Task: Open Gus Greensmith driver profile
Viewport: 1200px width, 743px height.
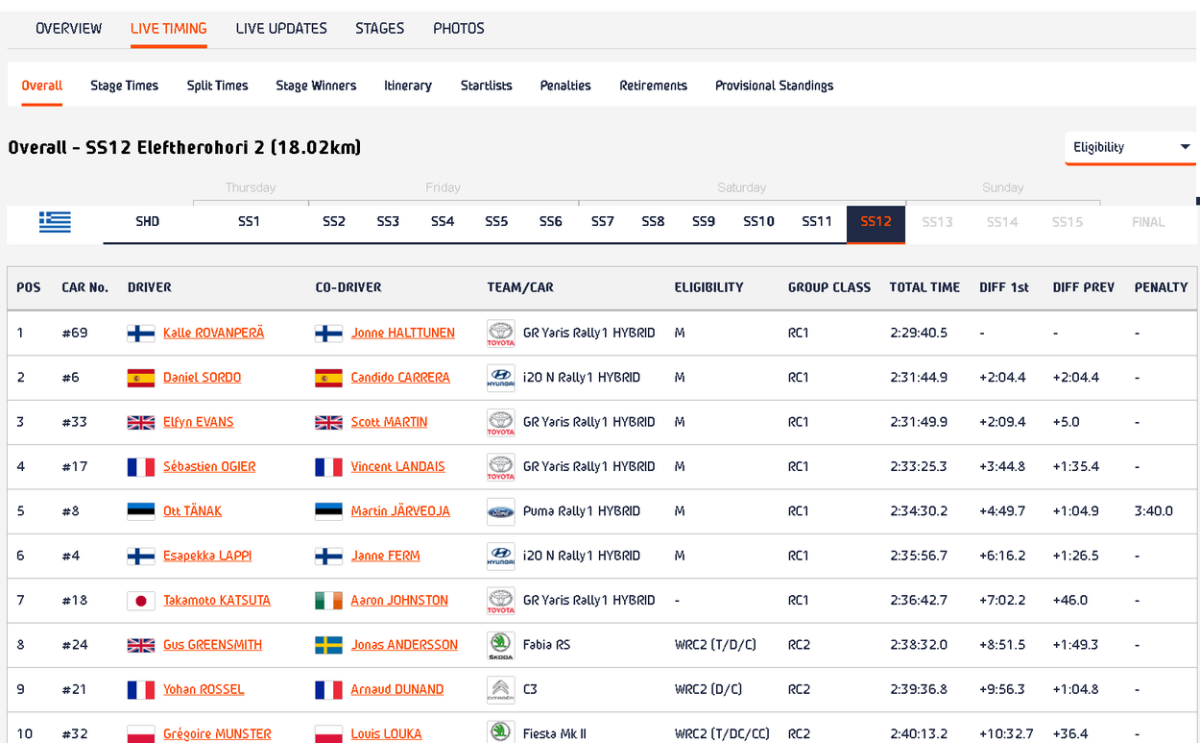Action: [212, 645]
